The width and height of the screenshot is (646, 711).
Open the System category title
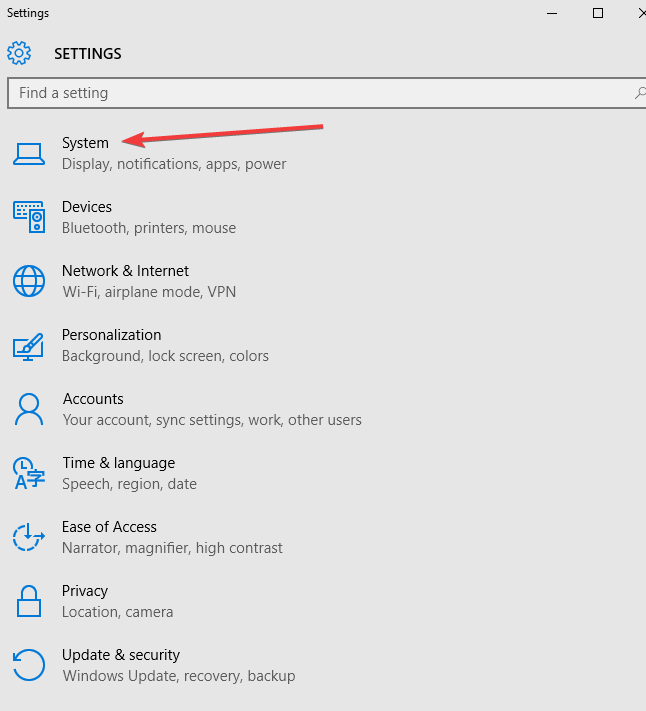coord(85,143)
